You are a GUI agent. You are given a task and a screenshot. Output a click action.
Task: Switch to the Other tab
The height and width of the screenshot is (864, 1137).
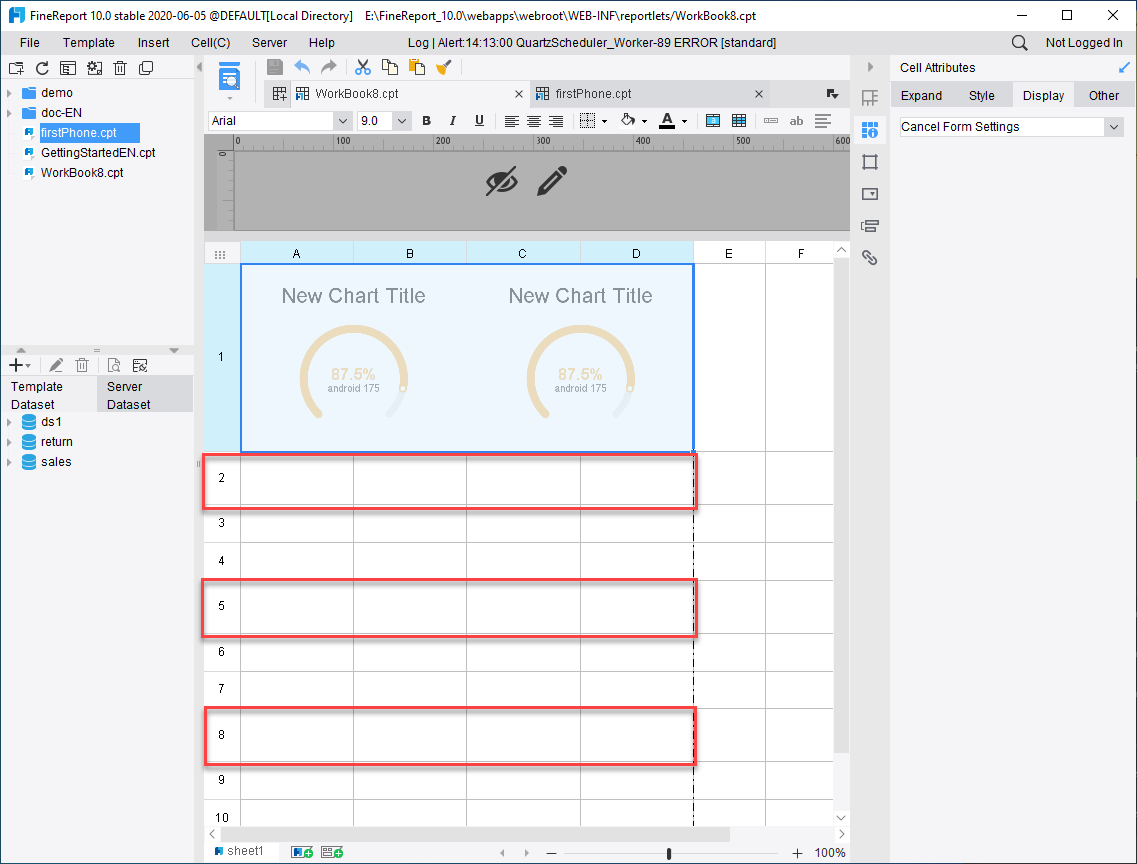(1104, 96)
